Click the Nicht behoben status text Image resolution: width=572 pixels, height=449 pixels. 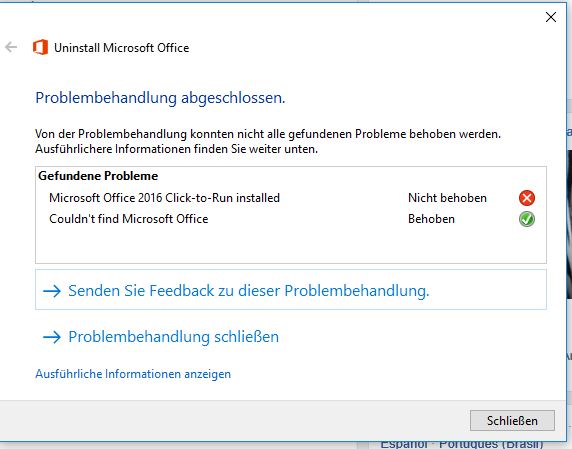(447, 198)
